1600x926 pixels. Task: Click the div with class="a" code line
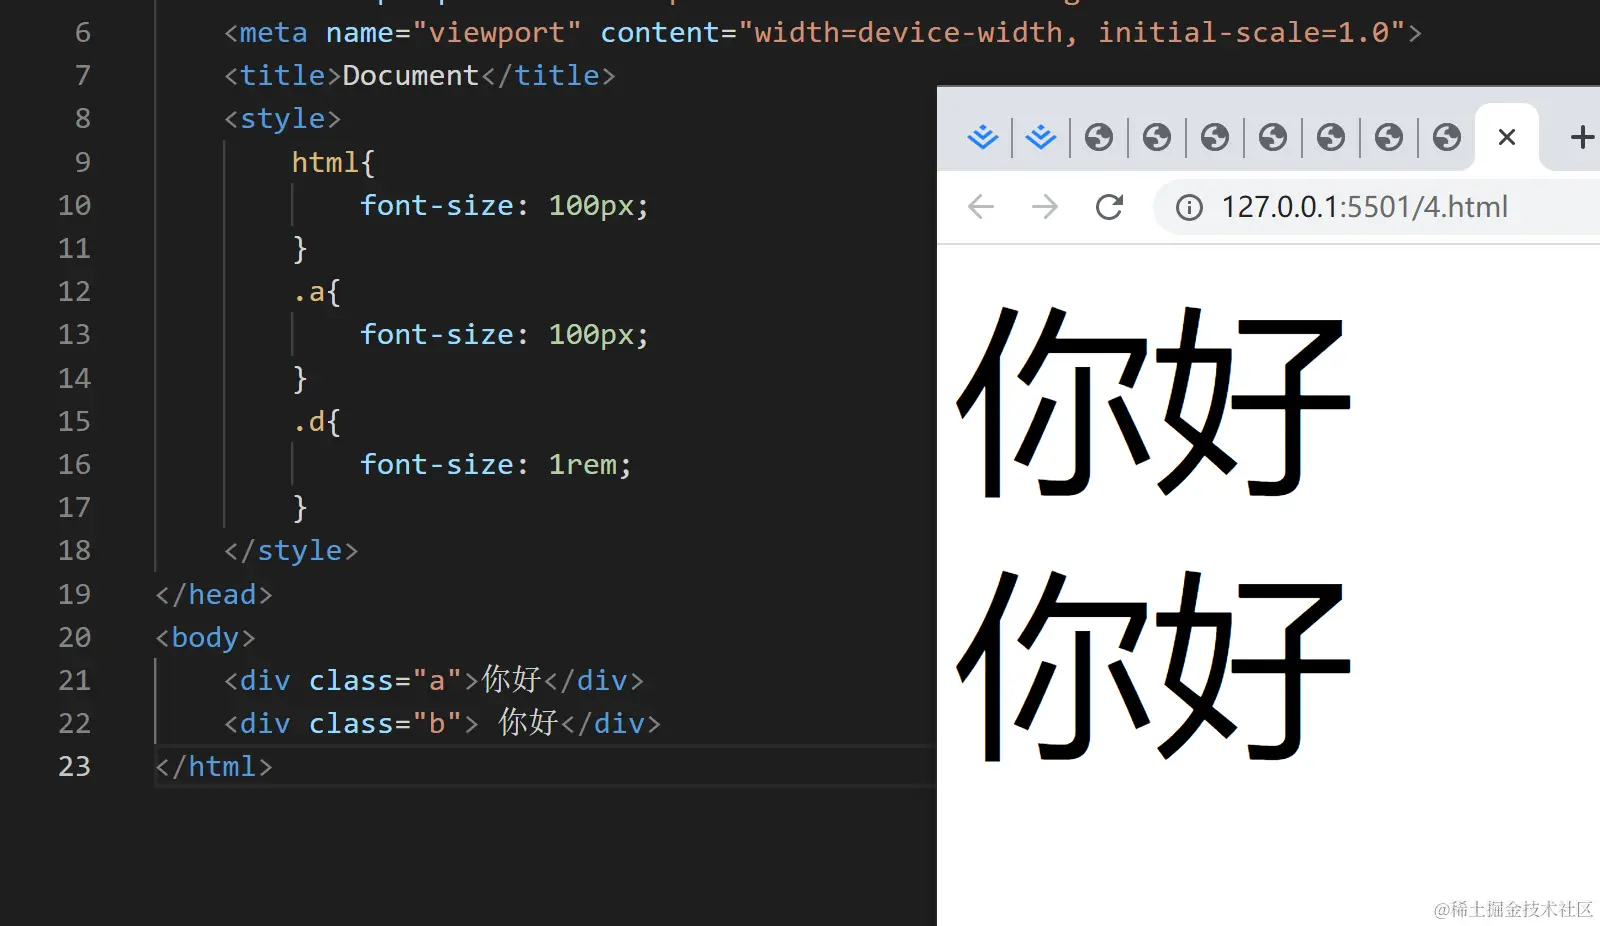click(x=434, y=681)
